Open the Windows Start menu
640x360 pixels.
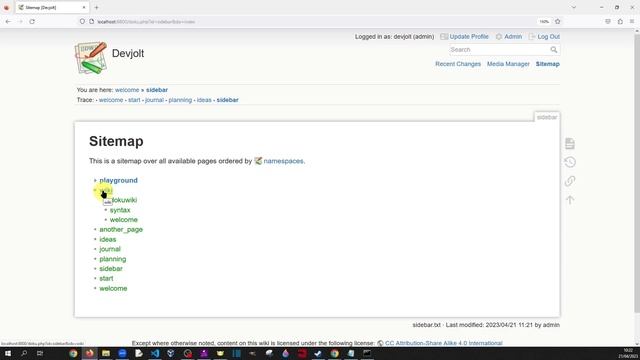tap(8, 353)
